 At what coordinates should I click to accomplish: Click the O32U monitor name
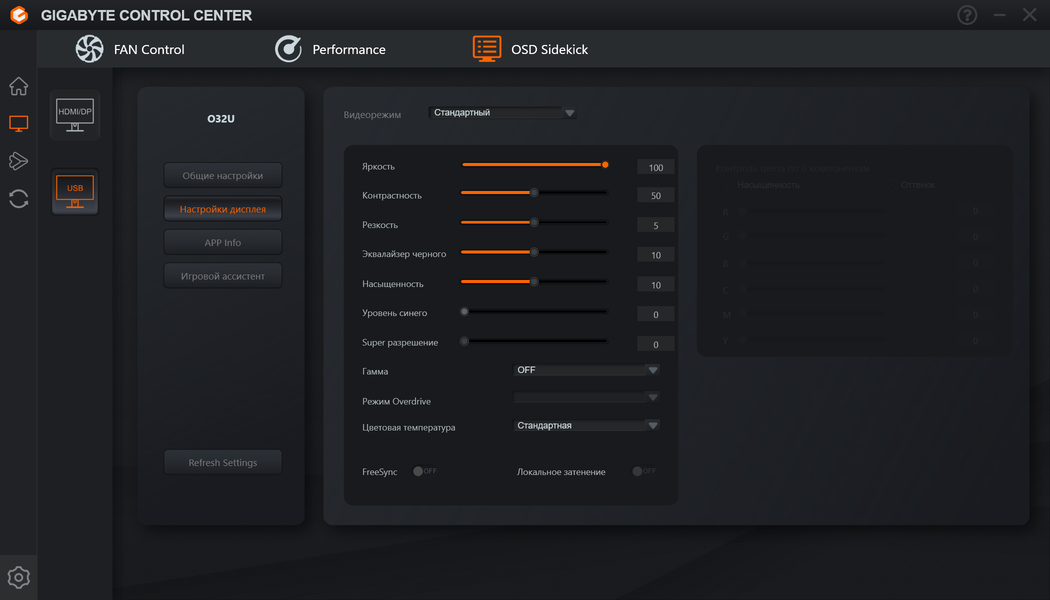point(221,119)
